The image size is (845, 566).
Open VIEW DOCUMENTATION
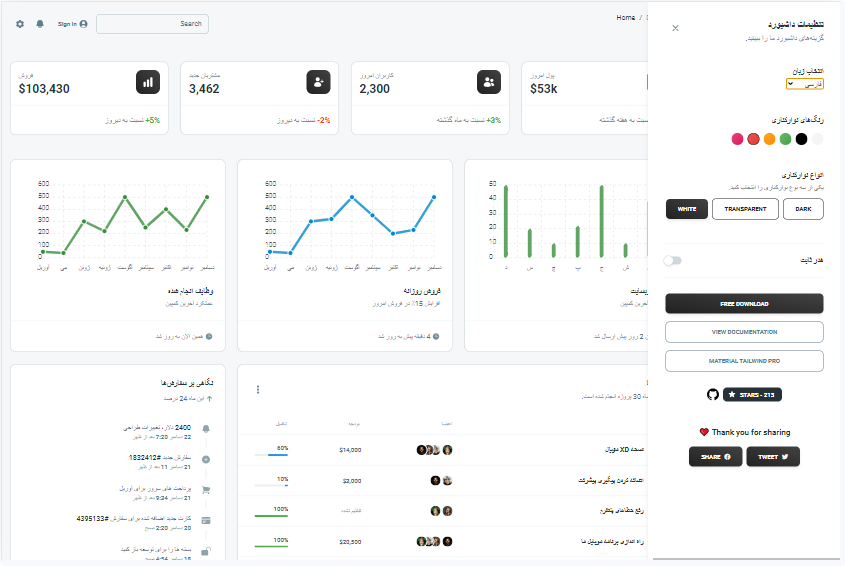tap(744, 332)
